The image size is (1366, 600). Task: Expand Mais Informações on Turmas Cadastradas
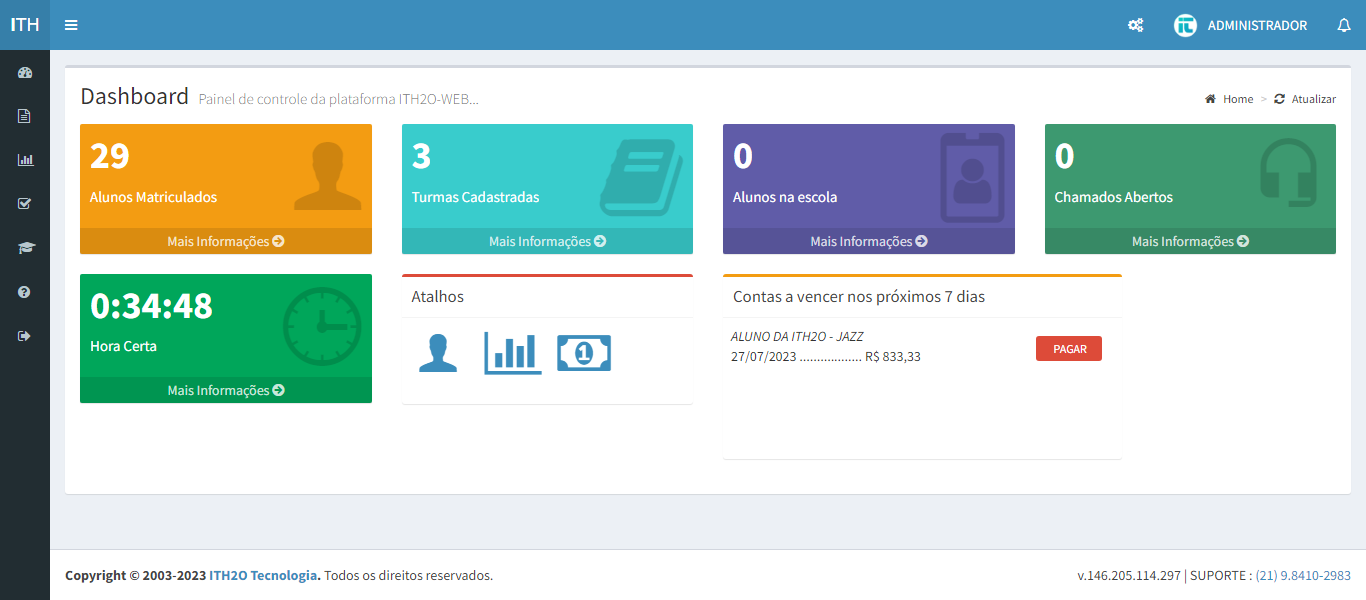coord(546,240)
